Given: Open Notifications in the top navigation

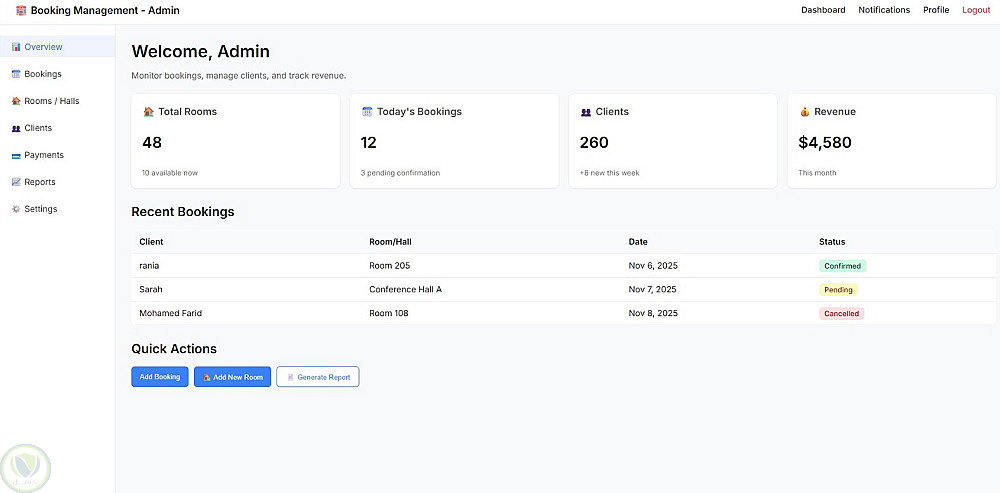Looking at the screenshot, I should (884, 10).
